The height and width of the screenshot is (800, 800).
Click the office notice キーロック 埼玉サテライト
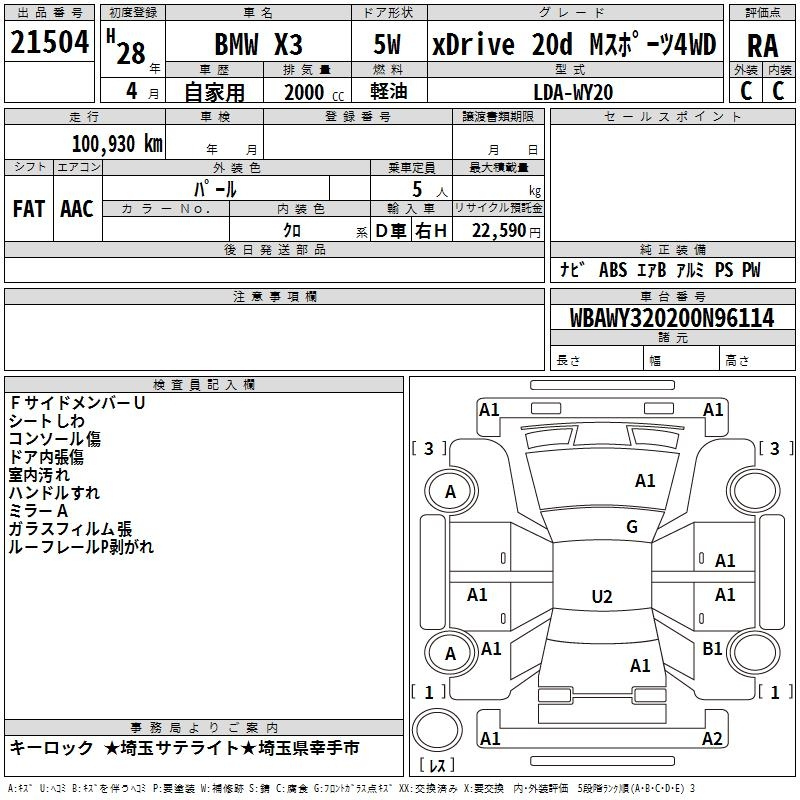[184, 748]
